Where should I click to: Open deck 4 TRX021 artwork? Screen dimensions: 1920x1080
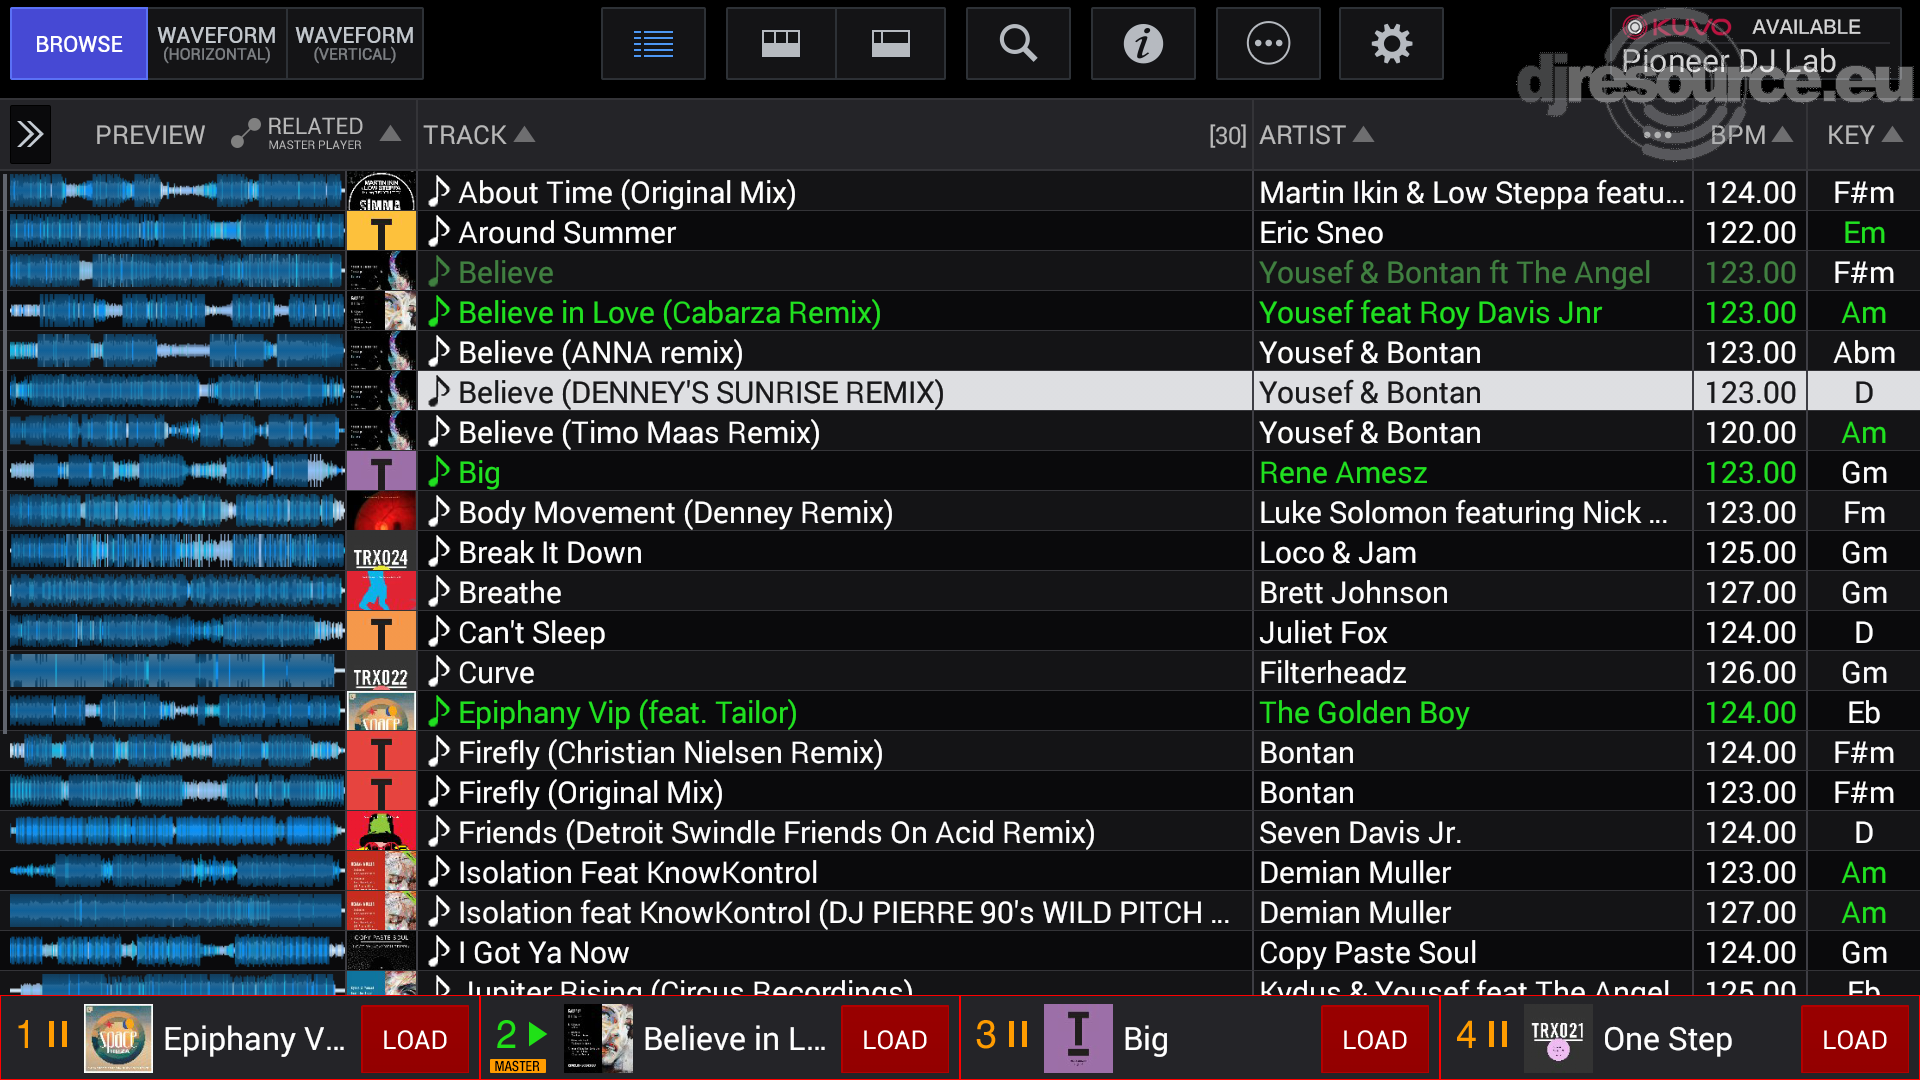1558,1039
